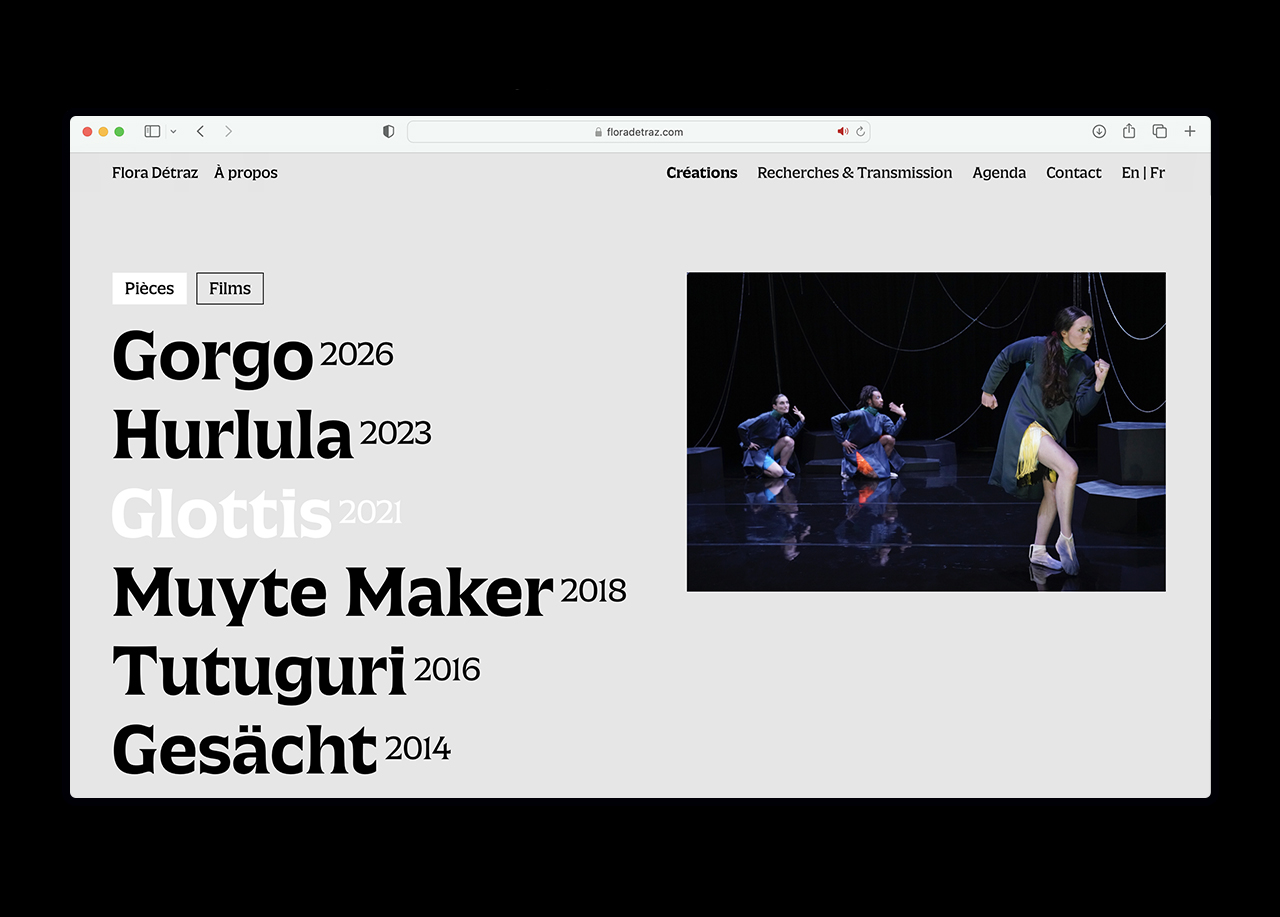Click the sidebar toggle icon in Safari
This screenshot has width=1280, height=917.
(152, 131)
